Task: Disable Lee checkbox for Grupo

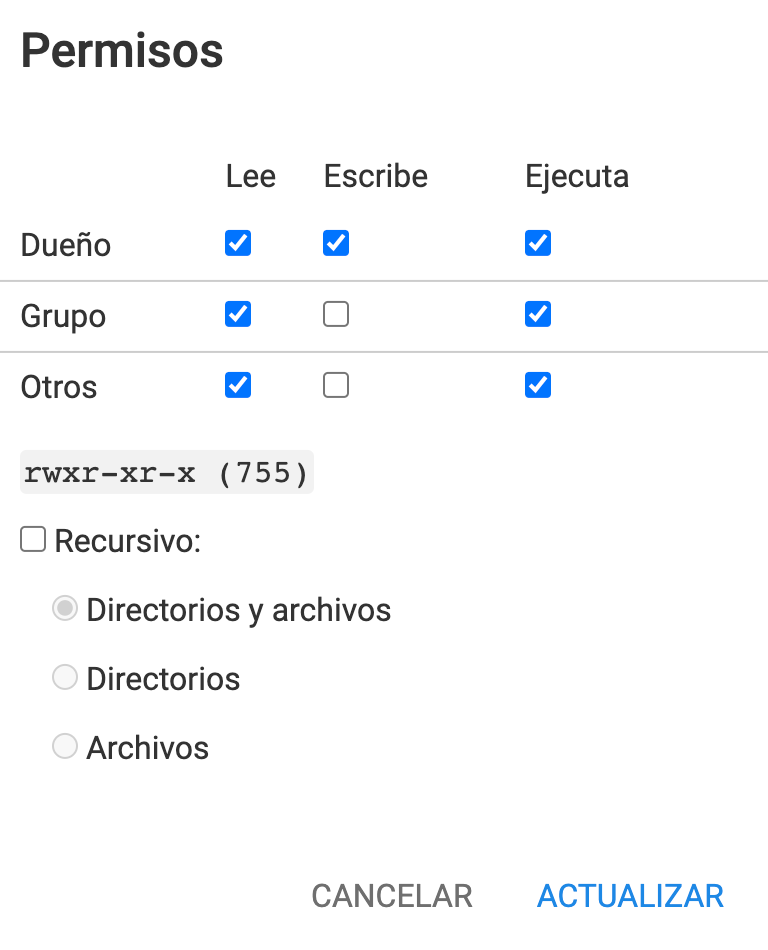Action: (238, 314)
